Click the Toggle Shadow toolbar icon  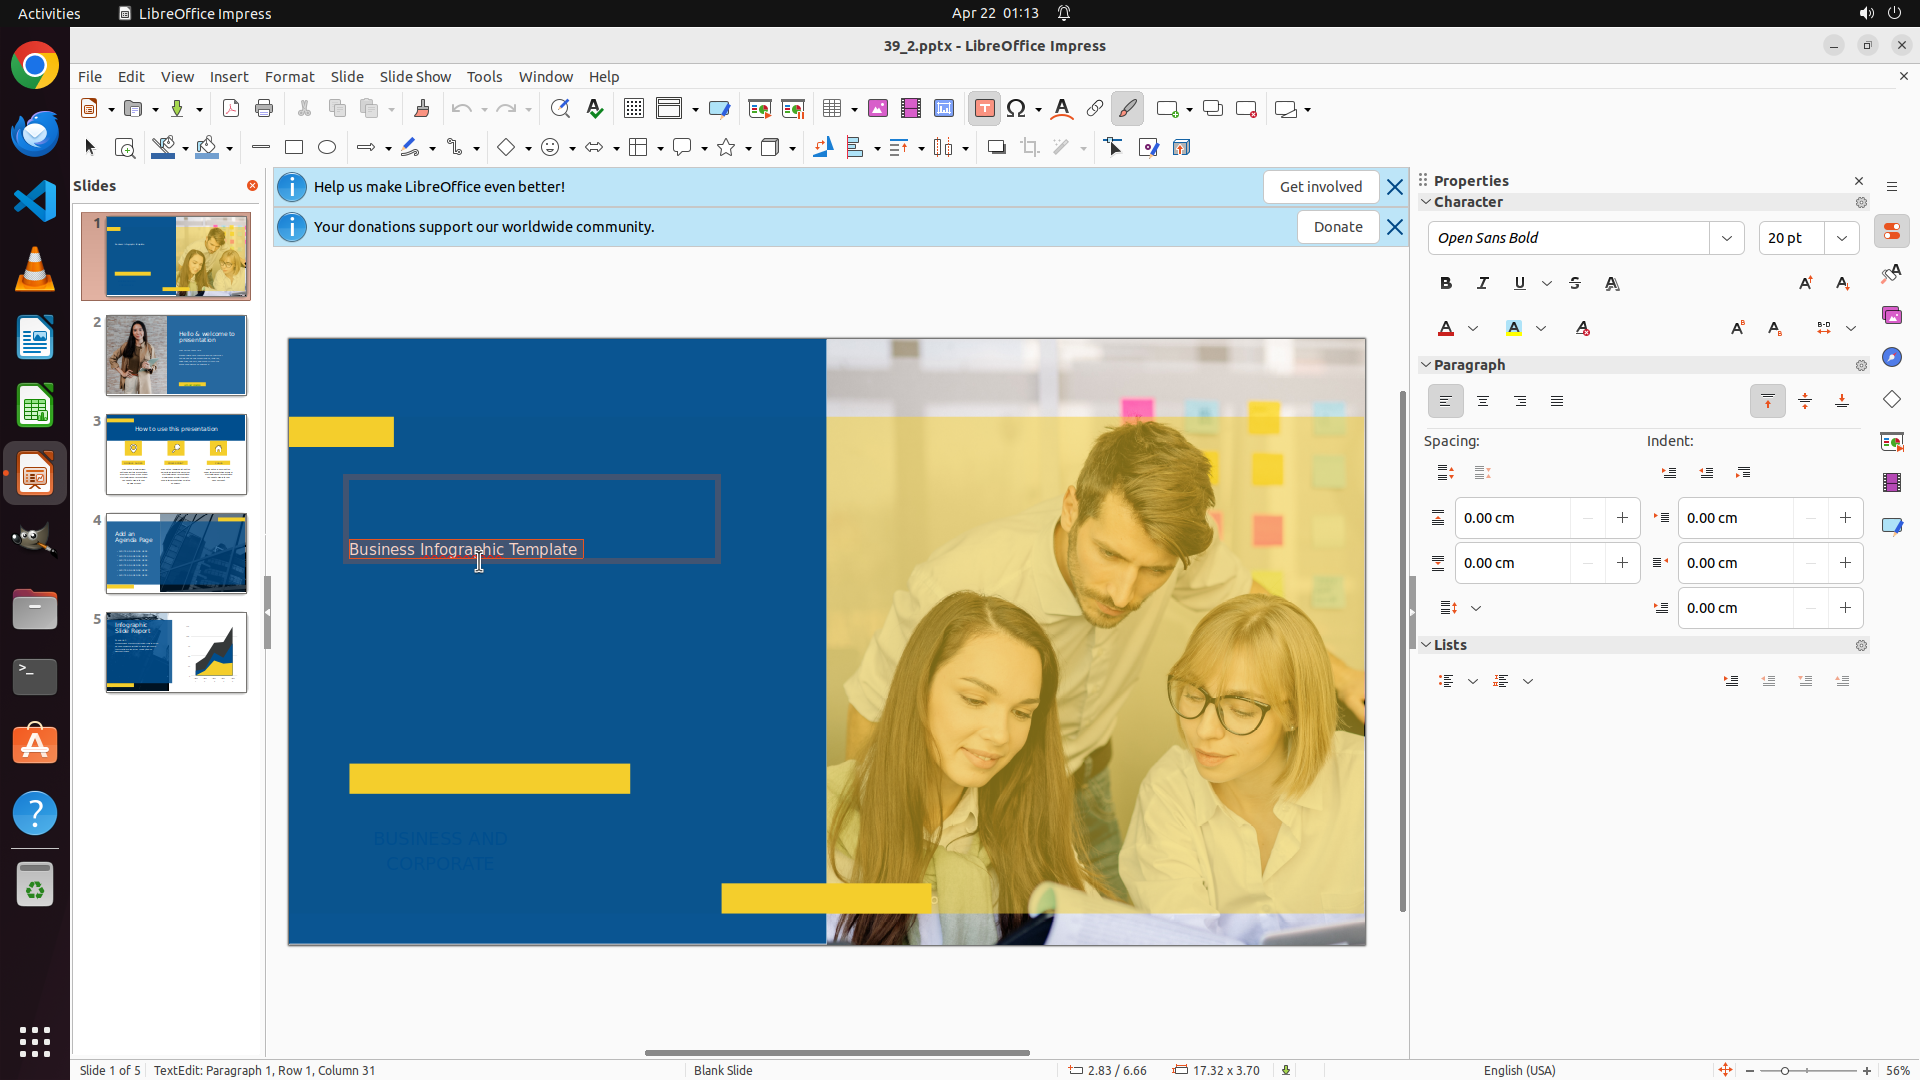click(x=996, y=148)
